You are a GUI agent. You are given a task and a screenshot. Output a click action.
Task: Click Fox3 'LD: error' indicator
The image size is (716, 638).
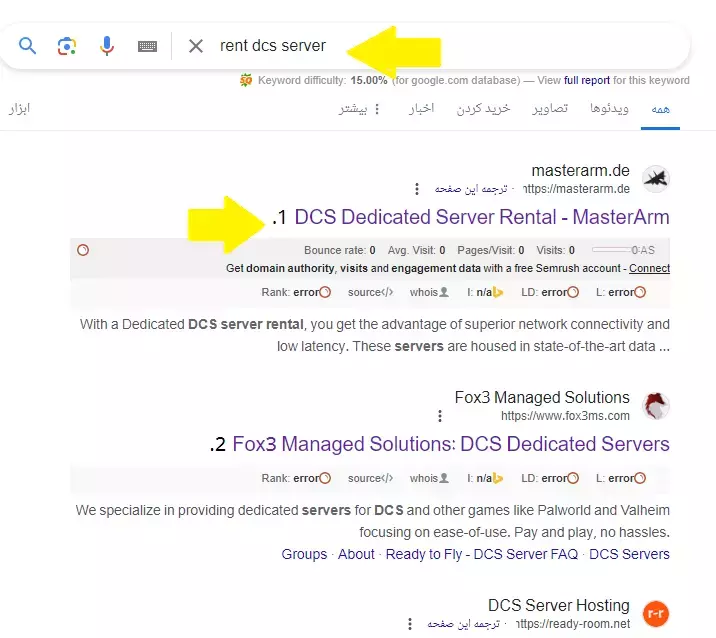tap(550, 478)
